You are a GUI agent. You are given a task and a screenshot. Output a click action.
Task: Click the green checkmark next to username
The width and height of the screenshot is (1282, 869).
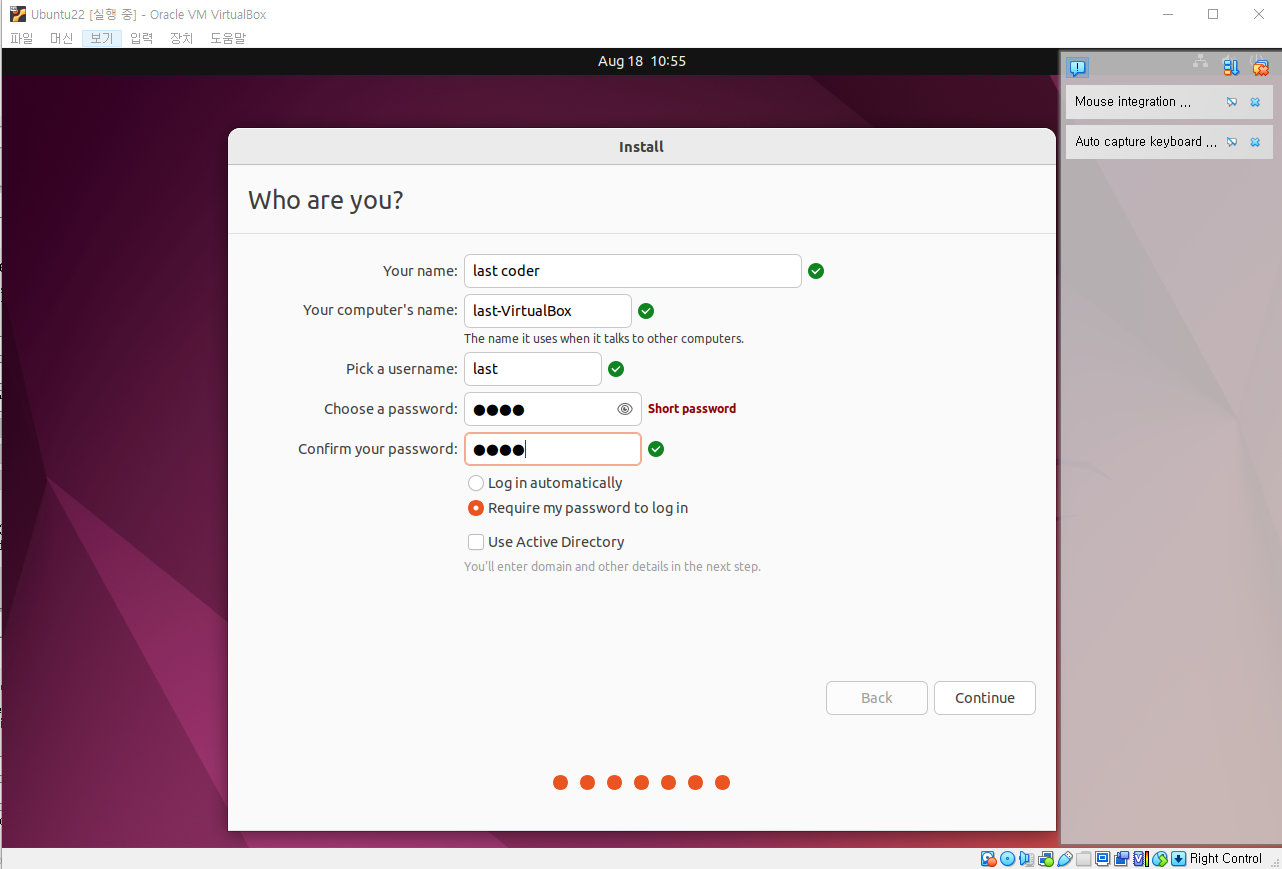(616, 369)
